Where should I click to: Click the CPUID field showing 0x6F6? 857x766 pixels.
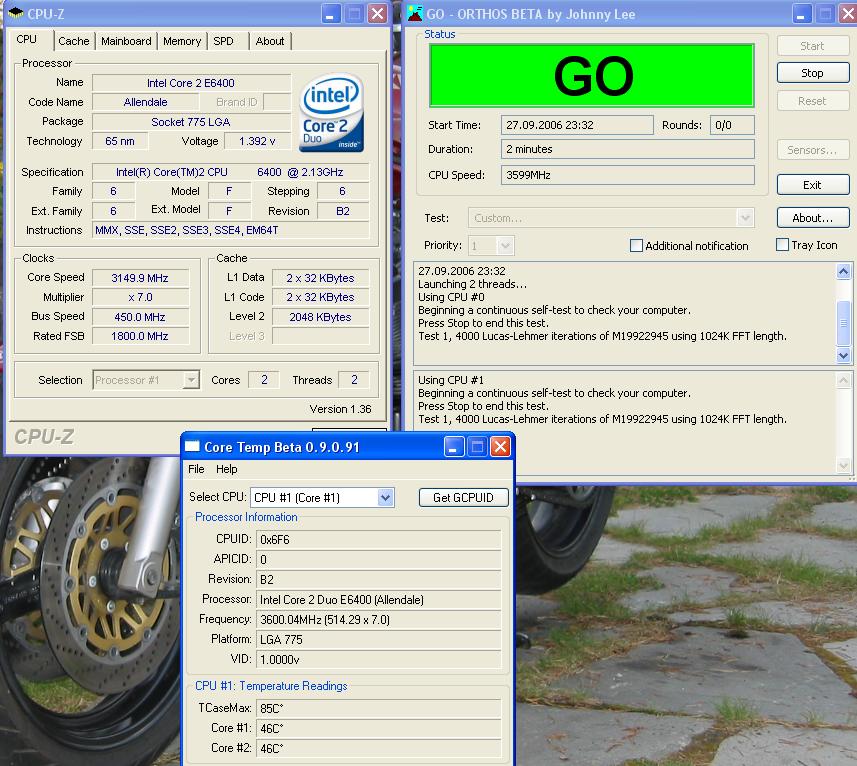[x=378, y=540]
